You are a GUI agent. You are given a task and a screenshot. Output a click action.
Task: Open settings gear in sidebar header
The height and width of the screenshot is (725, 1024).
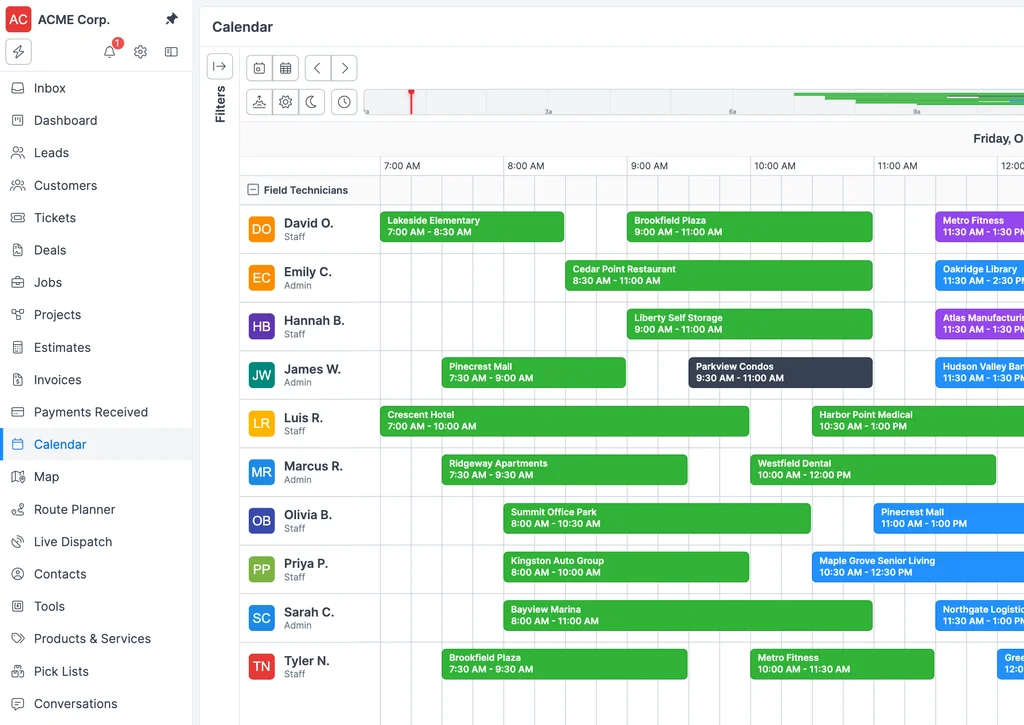(x=140, y=52)
